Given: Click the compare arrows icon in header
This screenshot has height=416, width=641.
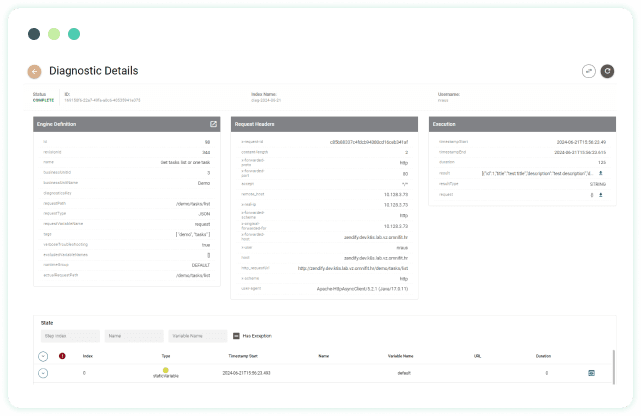Looking at the screenshot, I should [589, 71].
